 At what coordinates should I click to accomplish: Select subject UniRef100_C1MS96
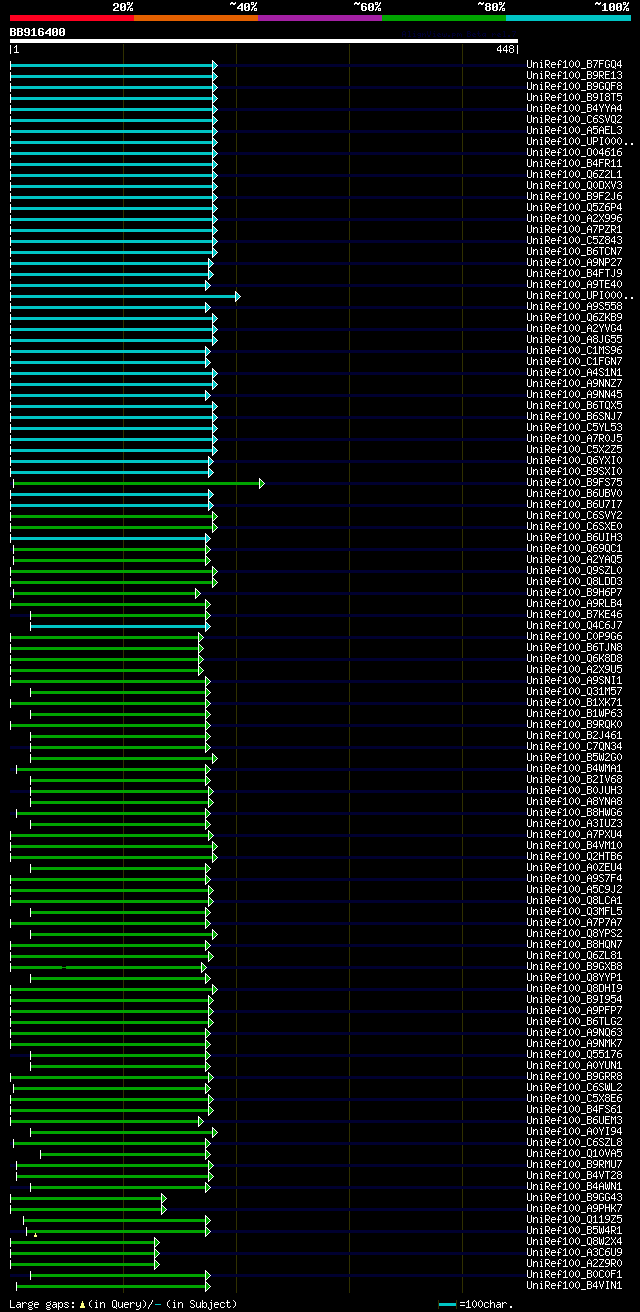pyautogui.click(x=574, y=351)
